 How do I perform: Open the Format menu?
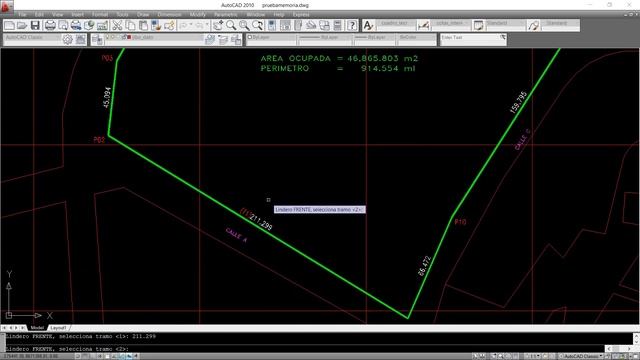100,14
